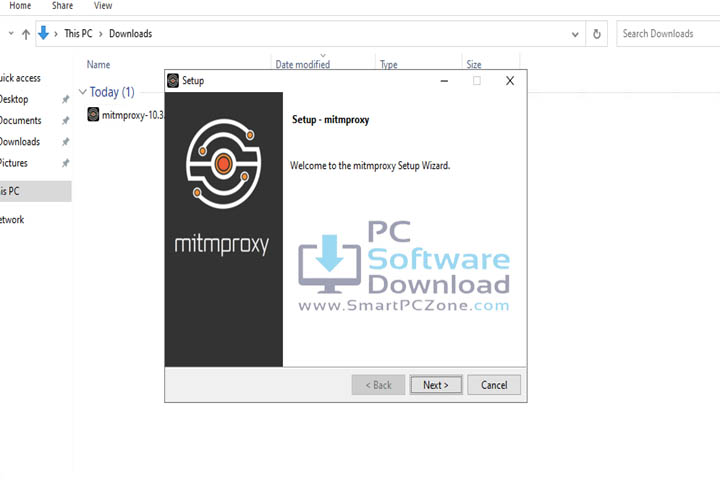Click the disabled Back button in Setup
The image size is (720, 480).
pos(378,384)
